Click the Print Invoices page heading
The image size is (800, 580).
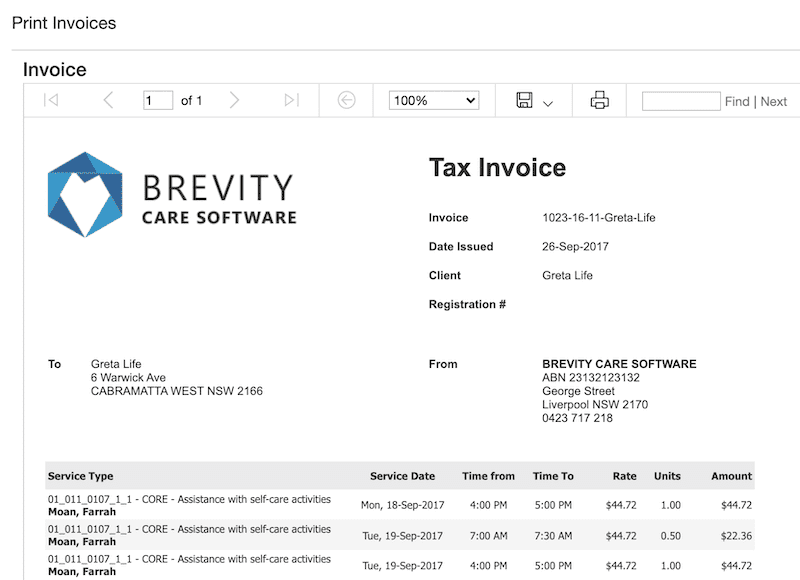[64, 23]
